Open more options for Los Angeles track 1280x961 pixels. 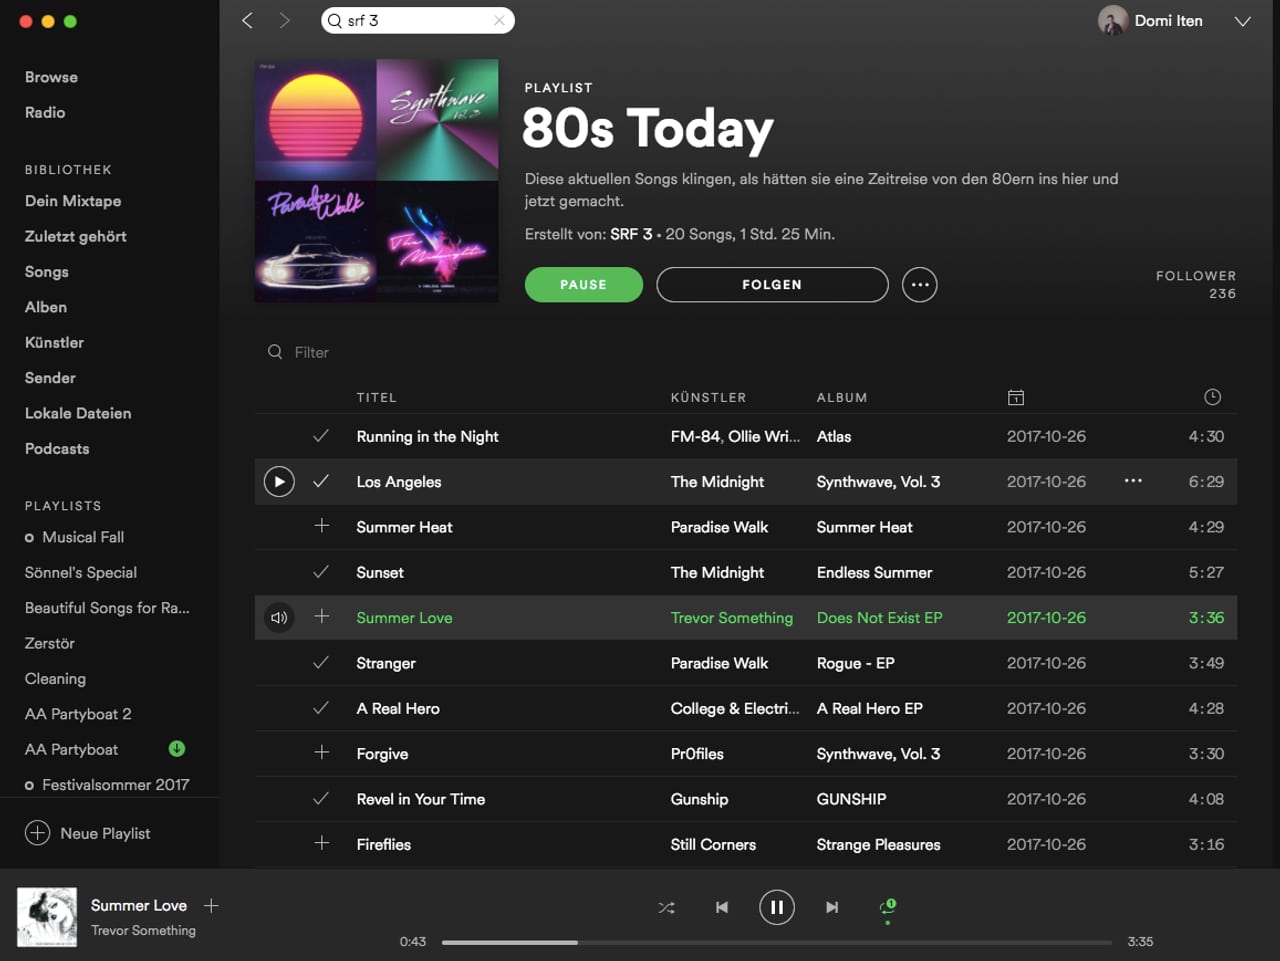coord(1132,481)
